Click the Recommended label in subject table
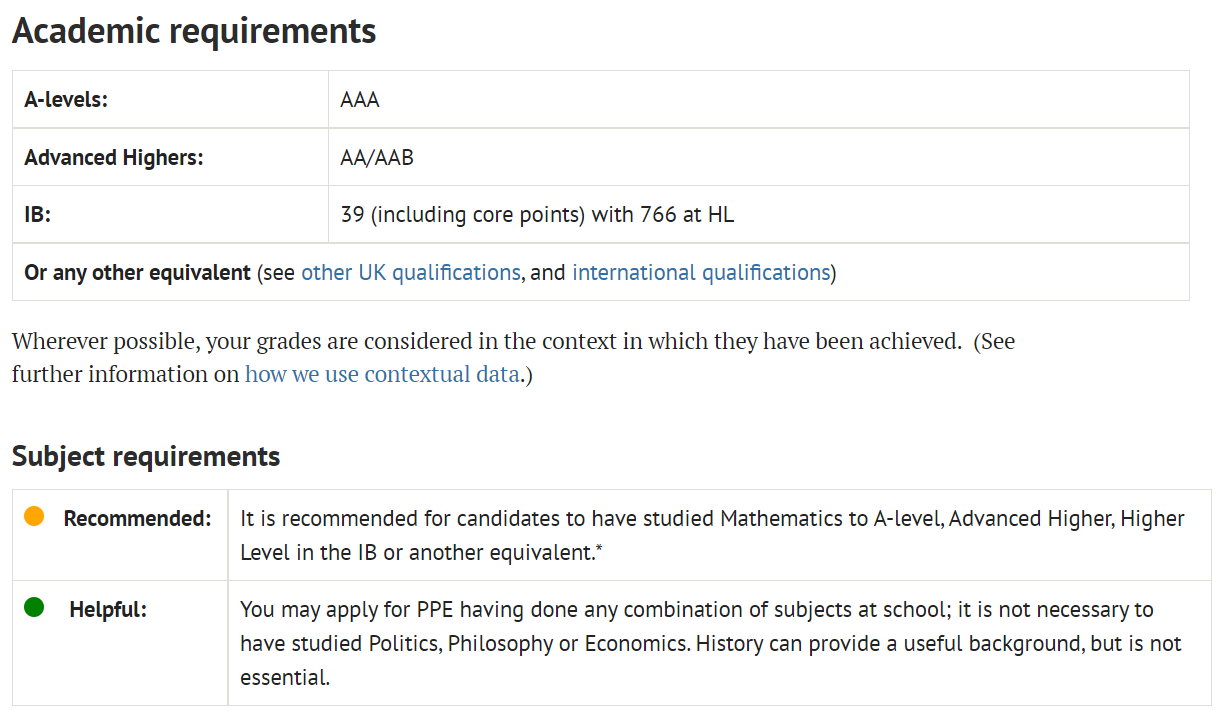The width and height of the screenshot is (1226, 714). (138, 519)
